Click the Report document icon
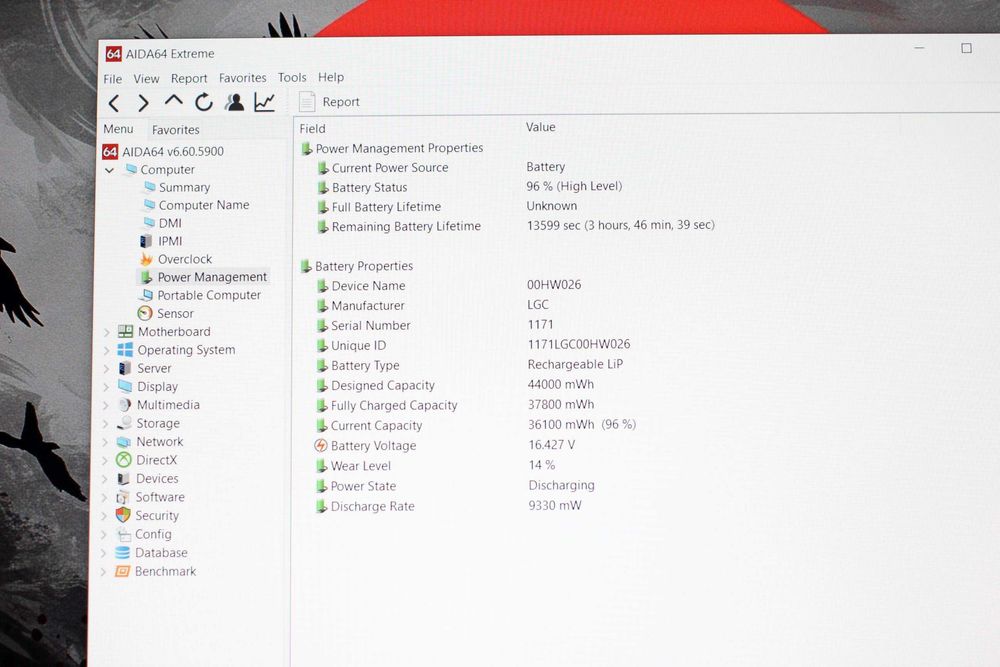Image resolution: width=1000 pixels, height=667 pixels. pyautogui.click(x=307, y=102)
